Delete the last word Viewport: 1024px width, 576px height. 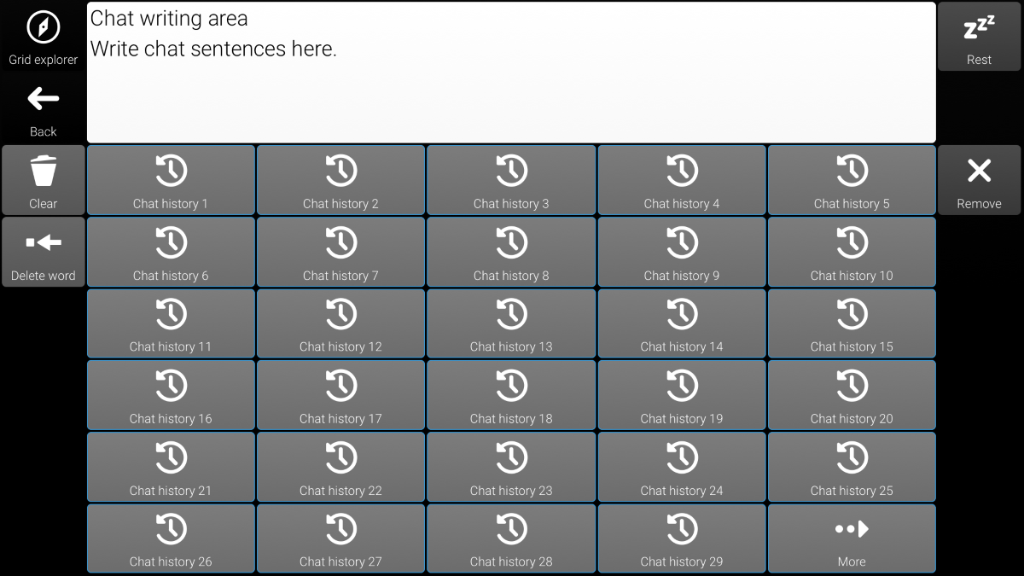pyautogui.click(x=43, y=252)
